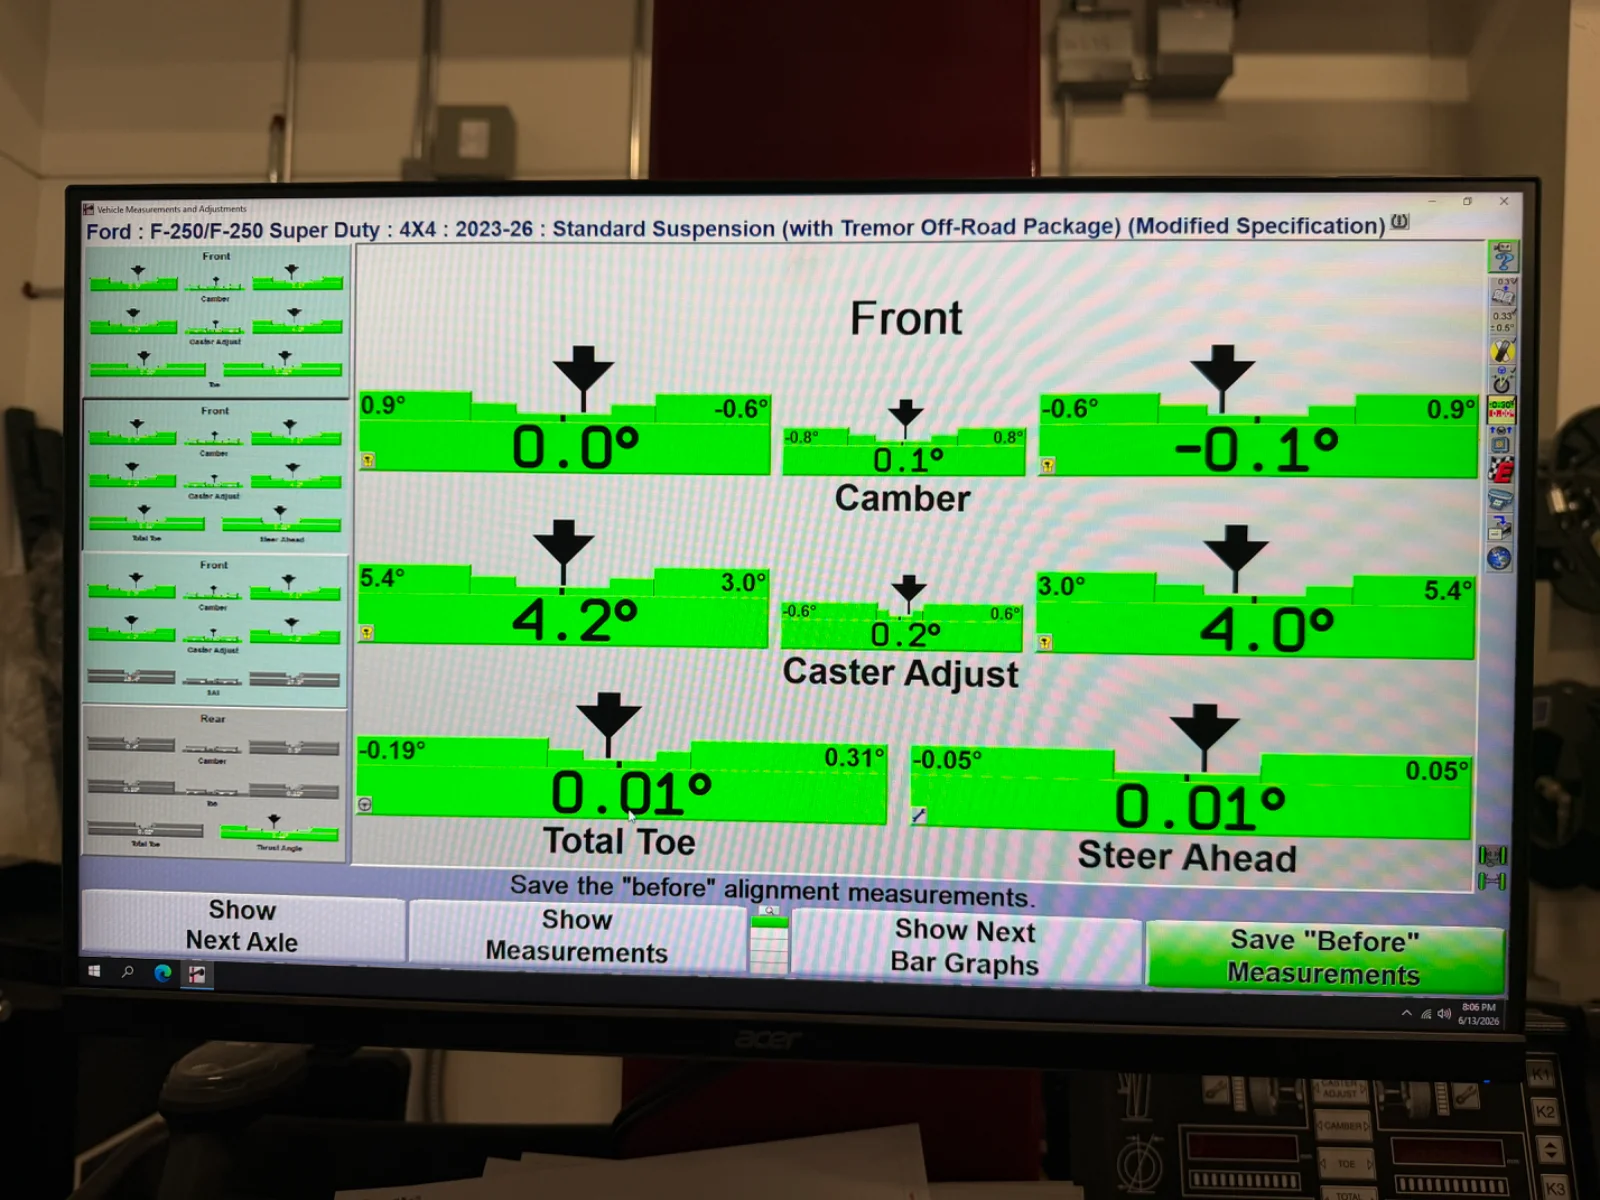The height and width of the screenshot is (1200, 1600).
Task: Click right camber yellow adjustment icon
Action: pos(1047,465)
